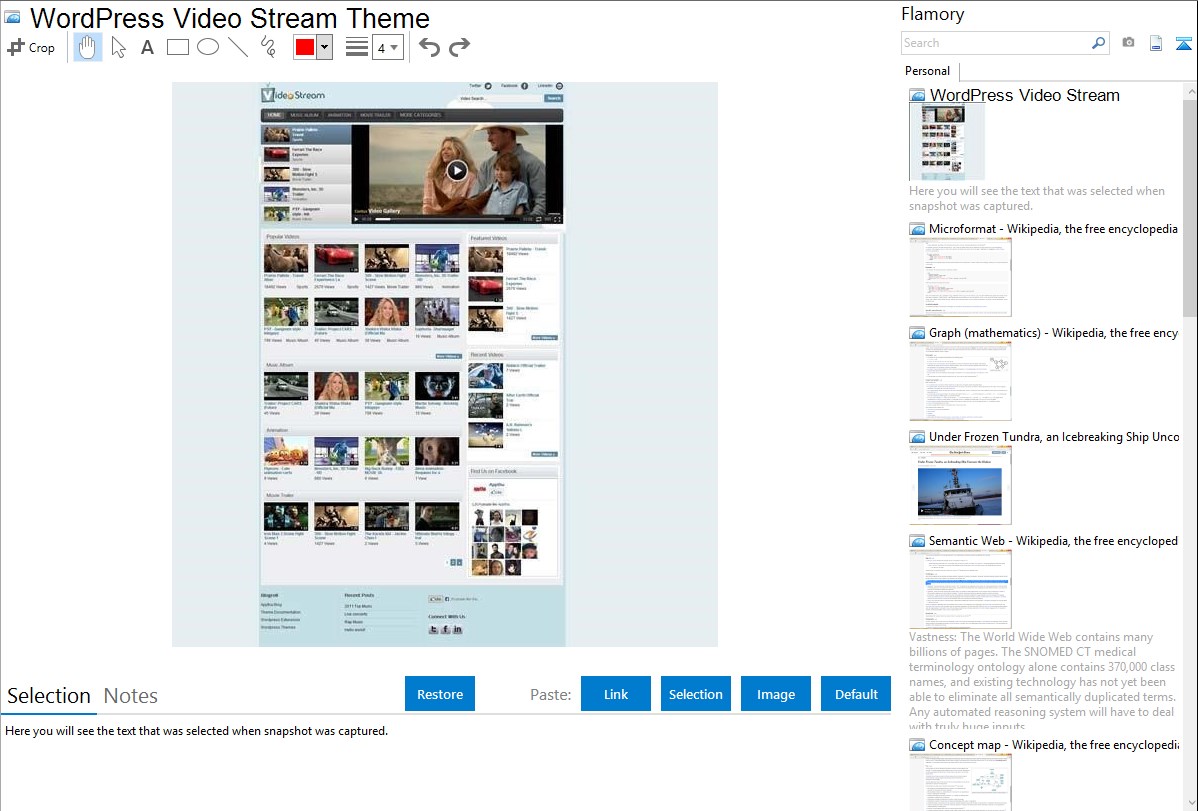Screen dimensions: 1198x811
Task: Click the red color swatch
Action: (305, 47)
